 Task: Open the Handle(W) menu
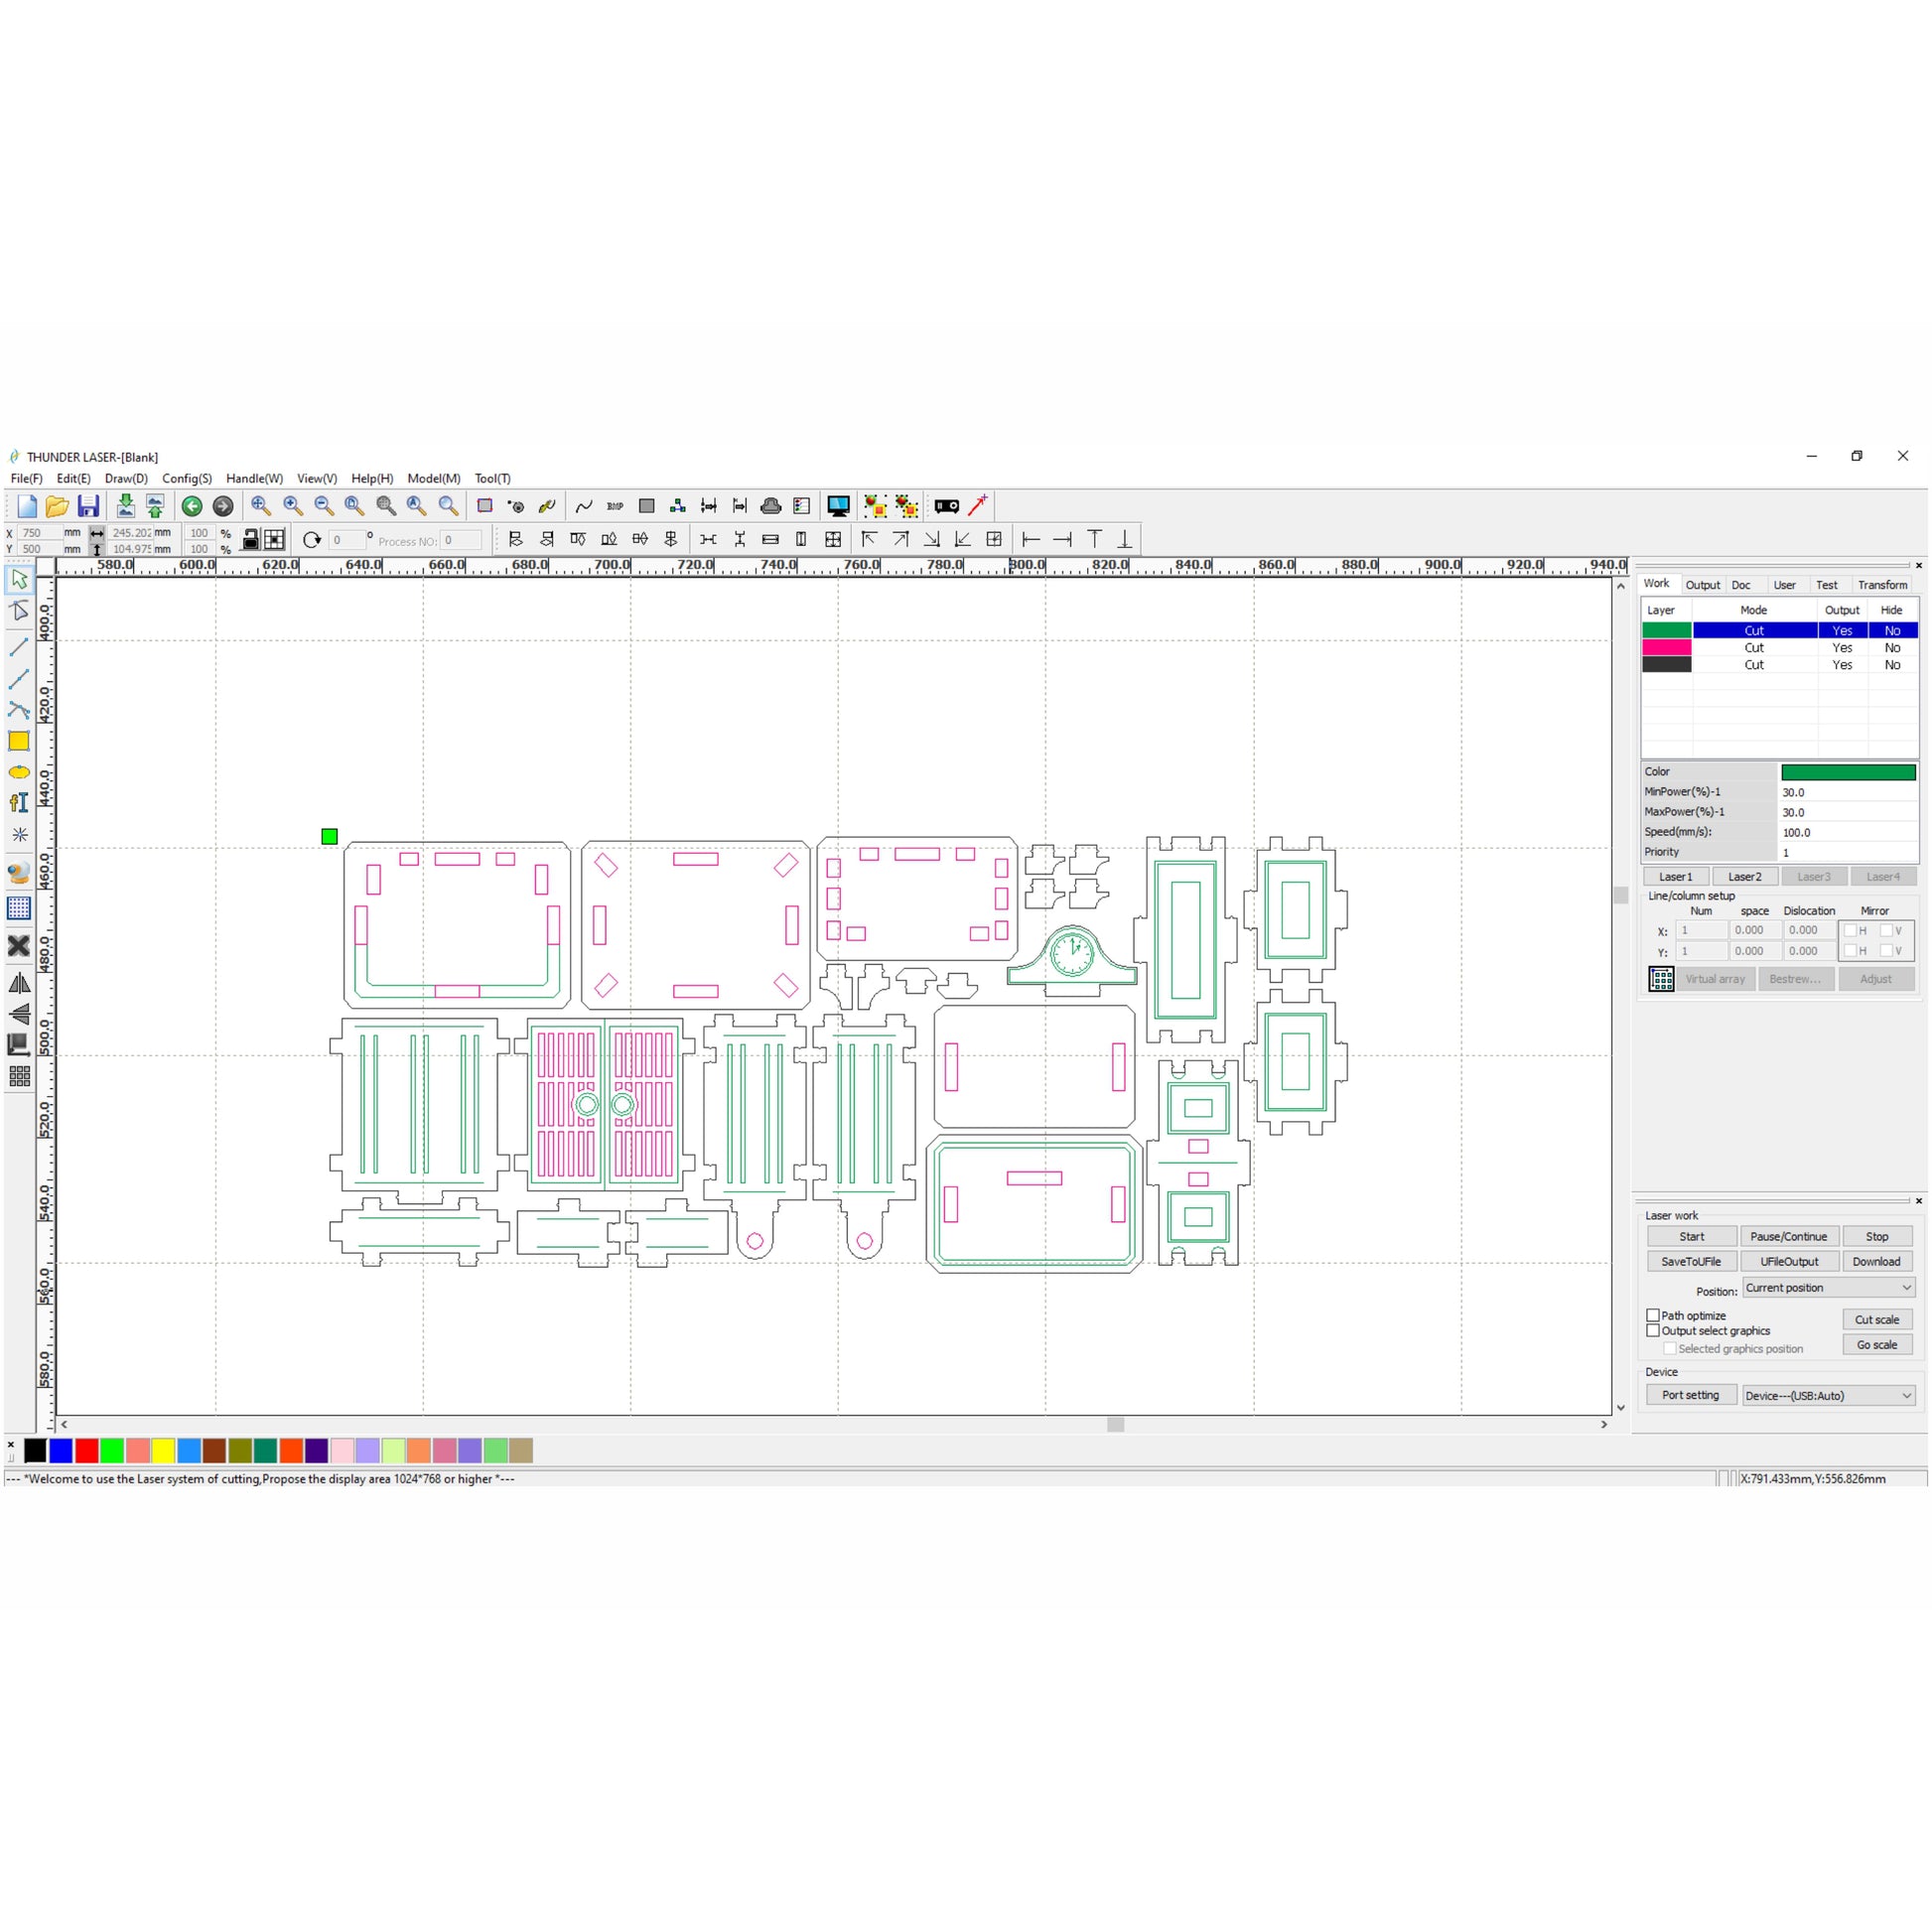[x=254, y=478]
